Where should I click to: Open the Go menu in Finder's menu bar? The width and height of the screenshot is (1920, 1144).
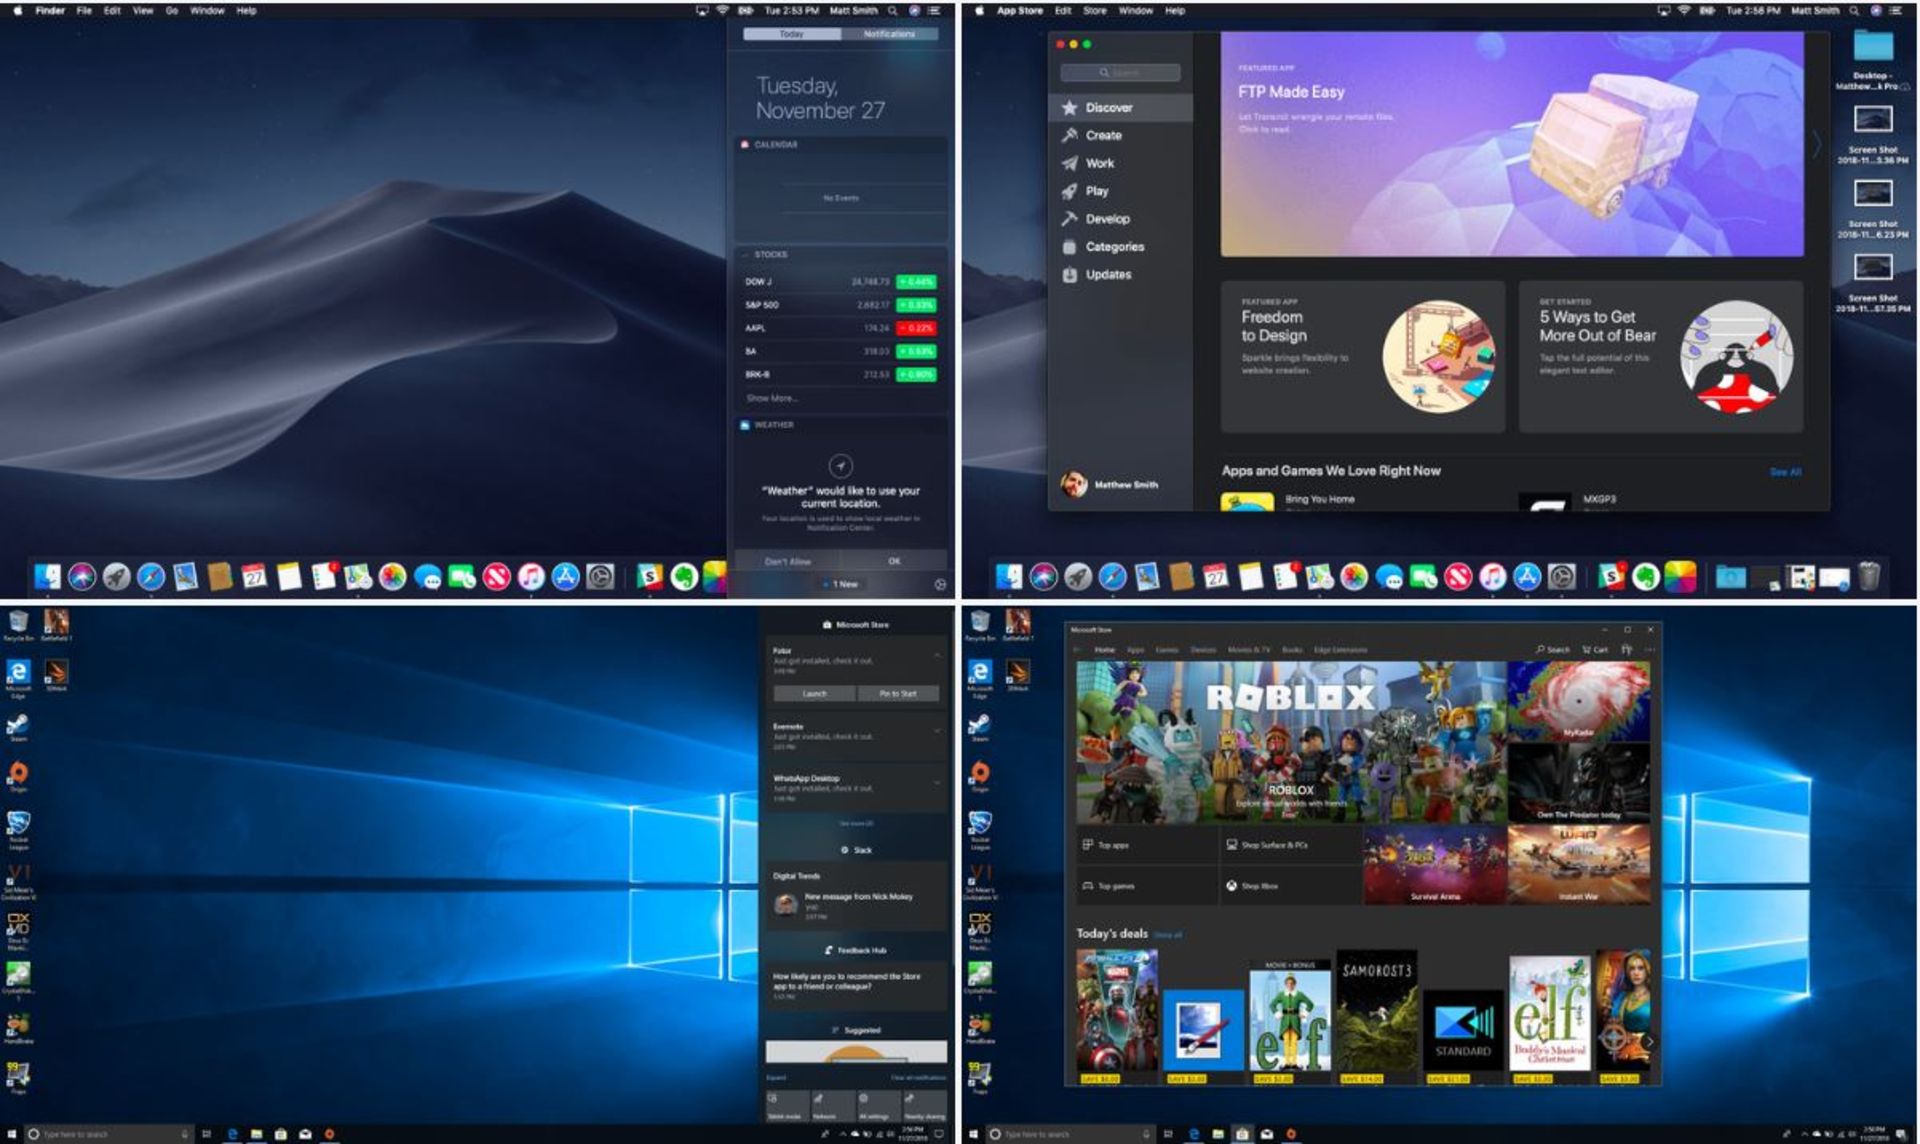172,10
